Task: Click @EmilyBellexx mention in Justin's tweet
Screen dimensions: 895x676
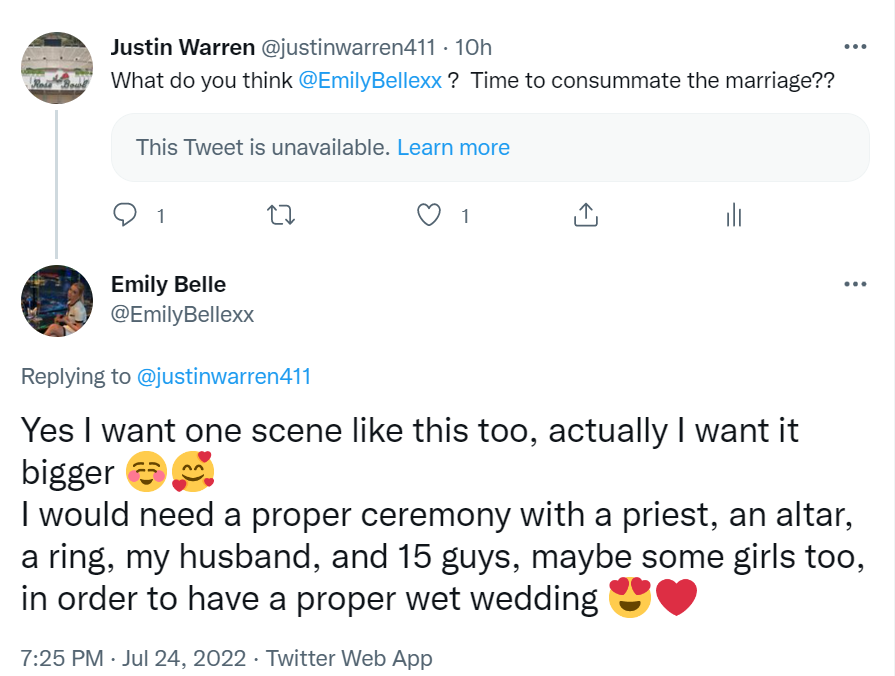Action: 369,81
